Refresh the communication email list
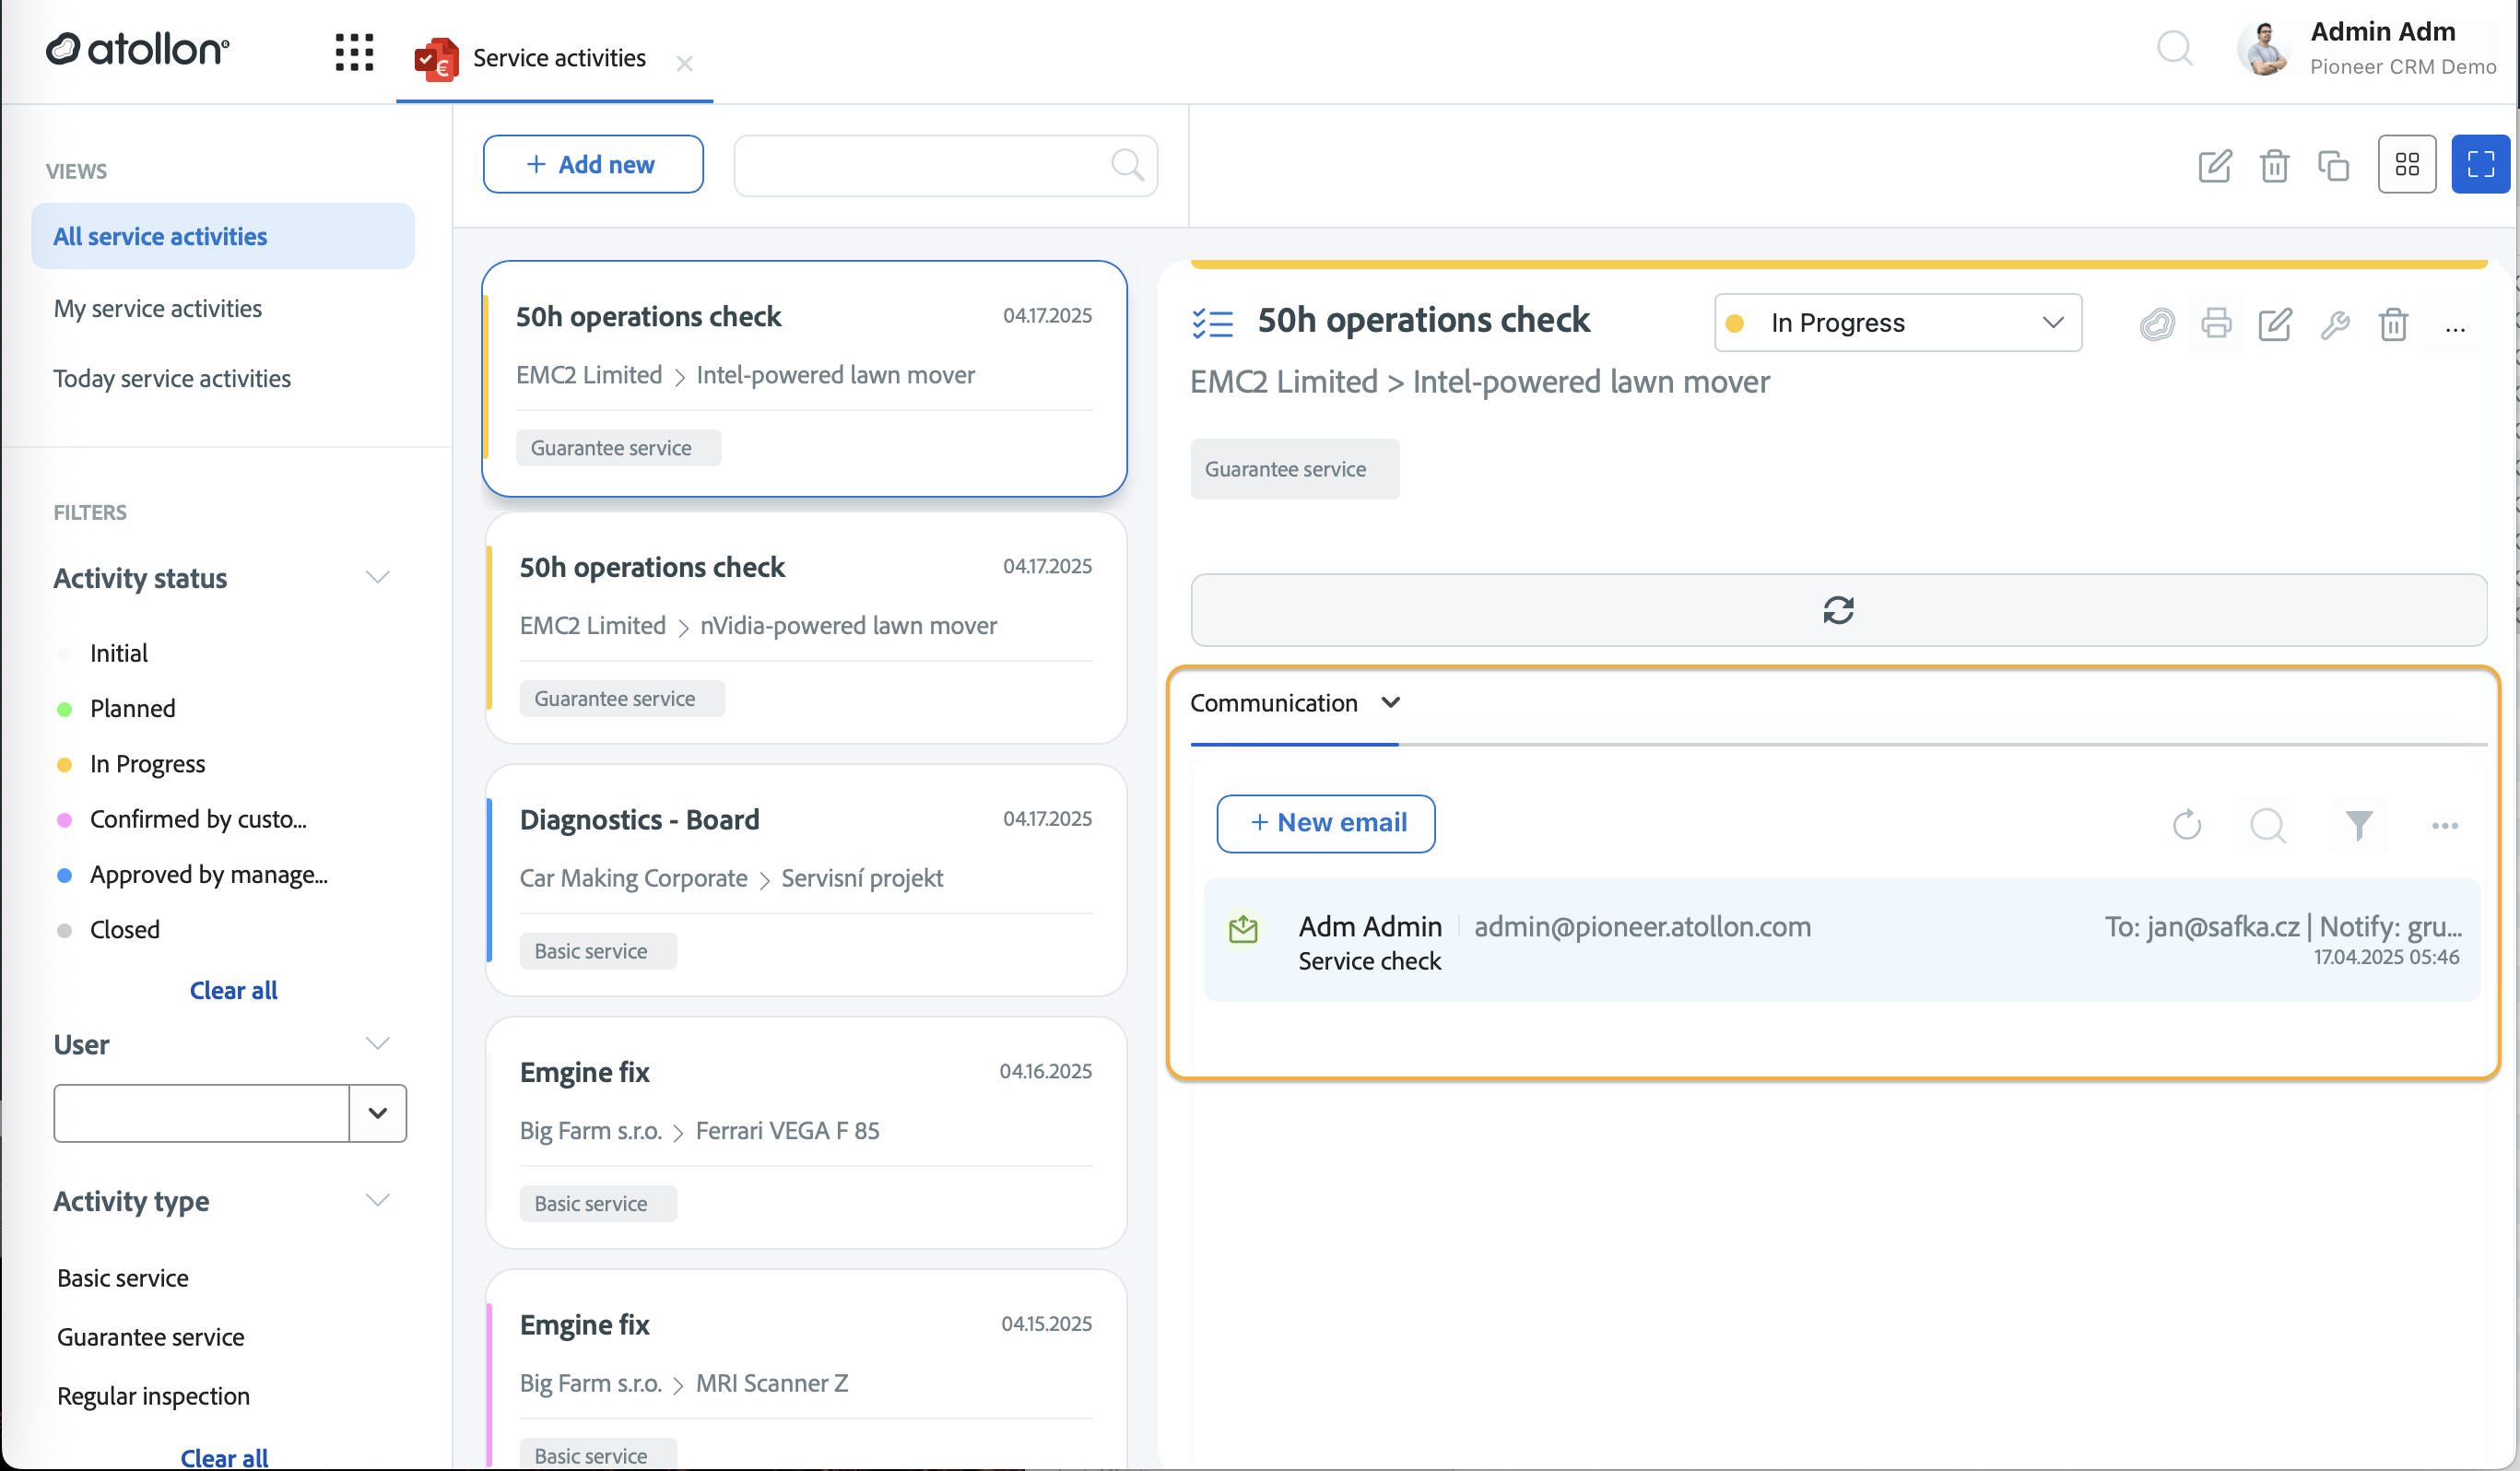Image resolution: width=2520 pixels, height=1471 pixels. [2187, 825]
